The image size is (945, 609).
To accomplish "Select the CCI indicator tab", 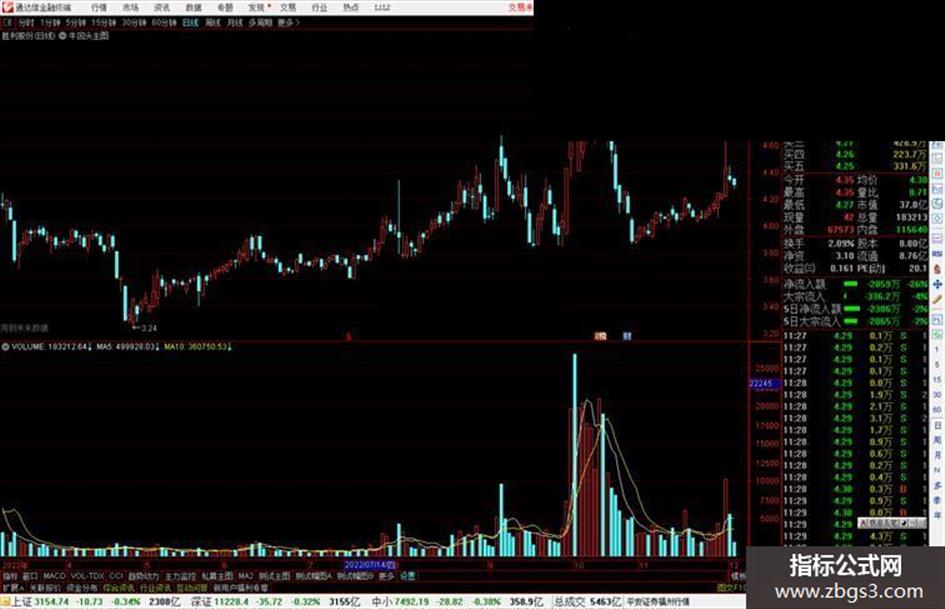I will coord(116,576).
